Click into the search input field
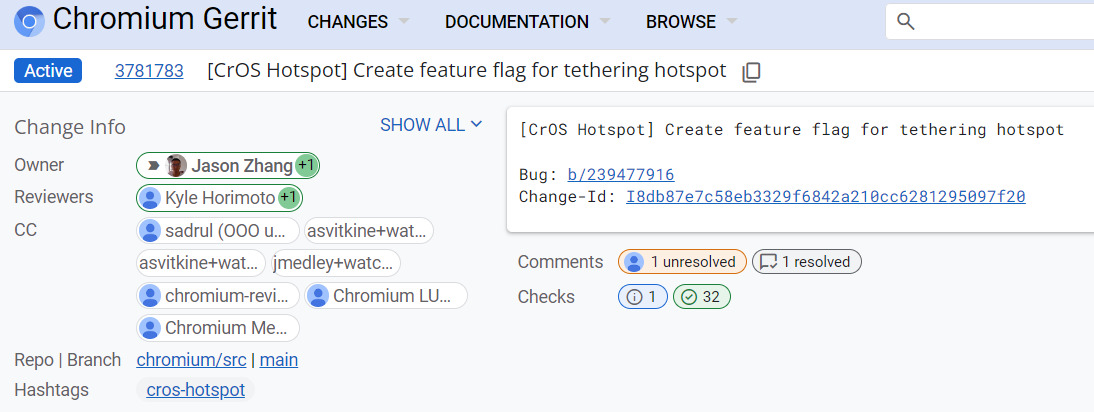1094x412 pixels. [1000, 22]
